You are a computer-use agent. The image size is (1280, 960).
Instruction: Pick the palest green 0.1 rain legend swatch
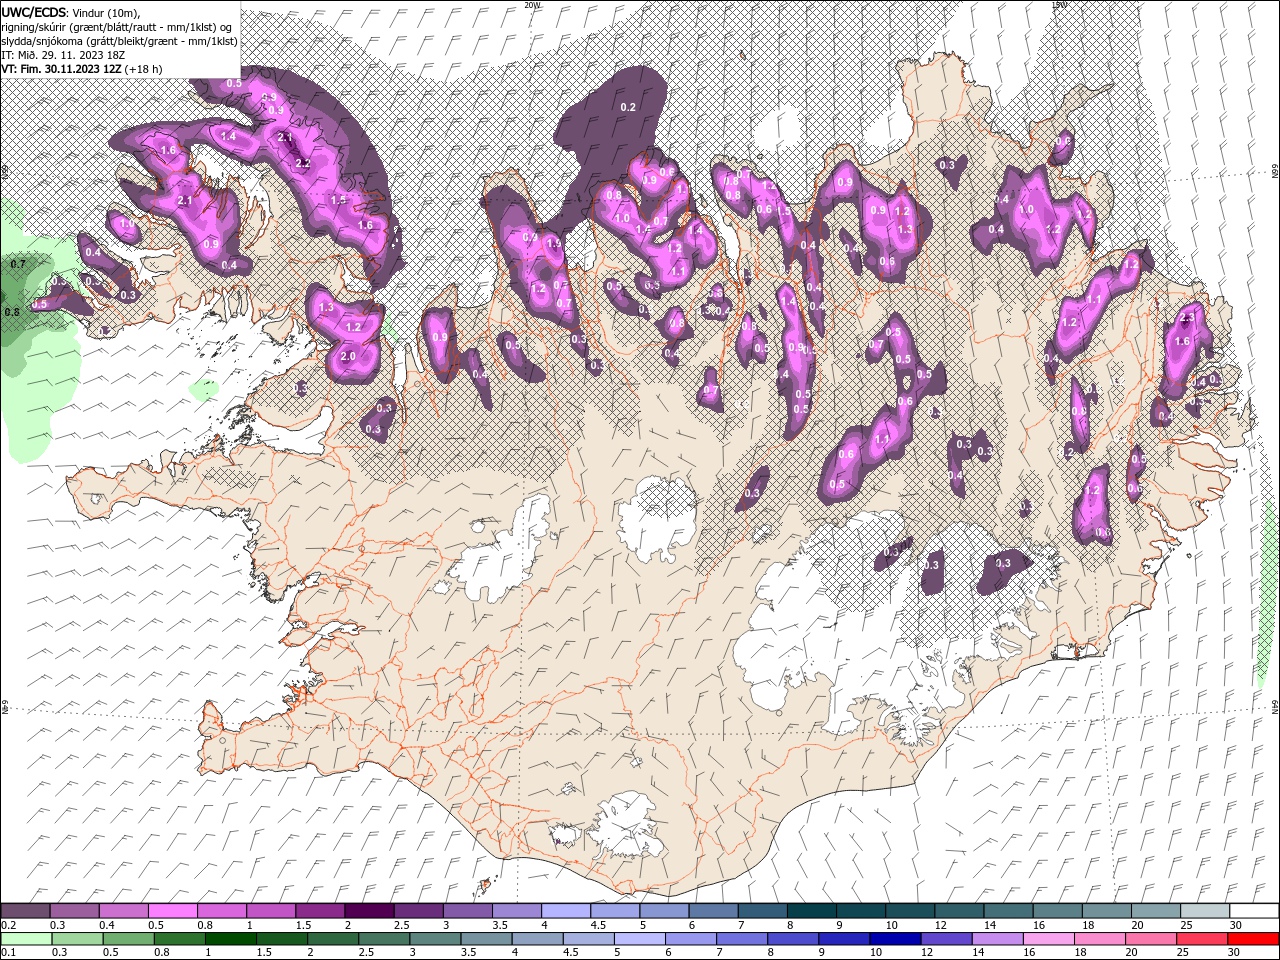click(26, 938)
